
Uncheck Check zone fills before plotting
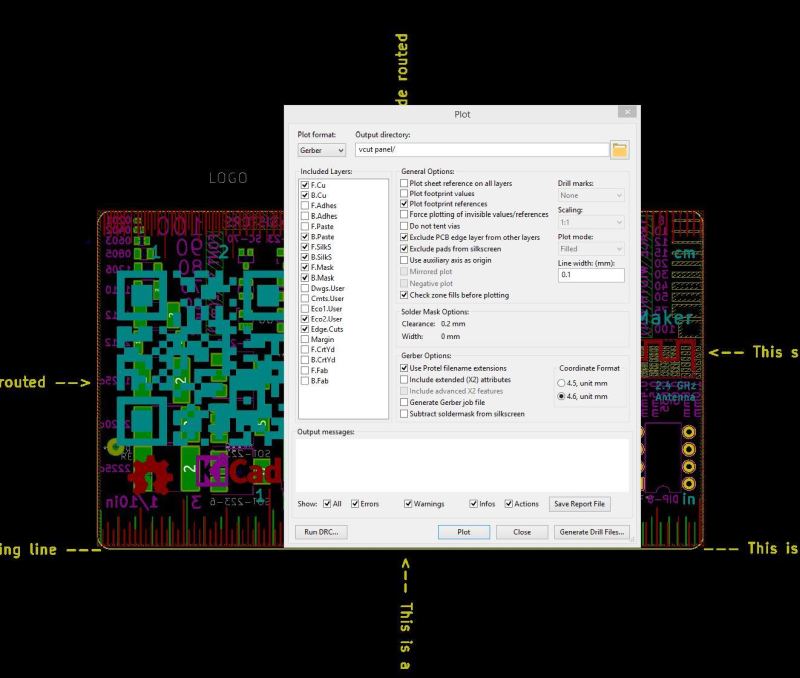tap(404, 295)
